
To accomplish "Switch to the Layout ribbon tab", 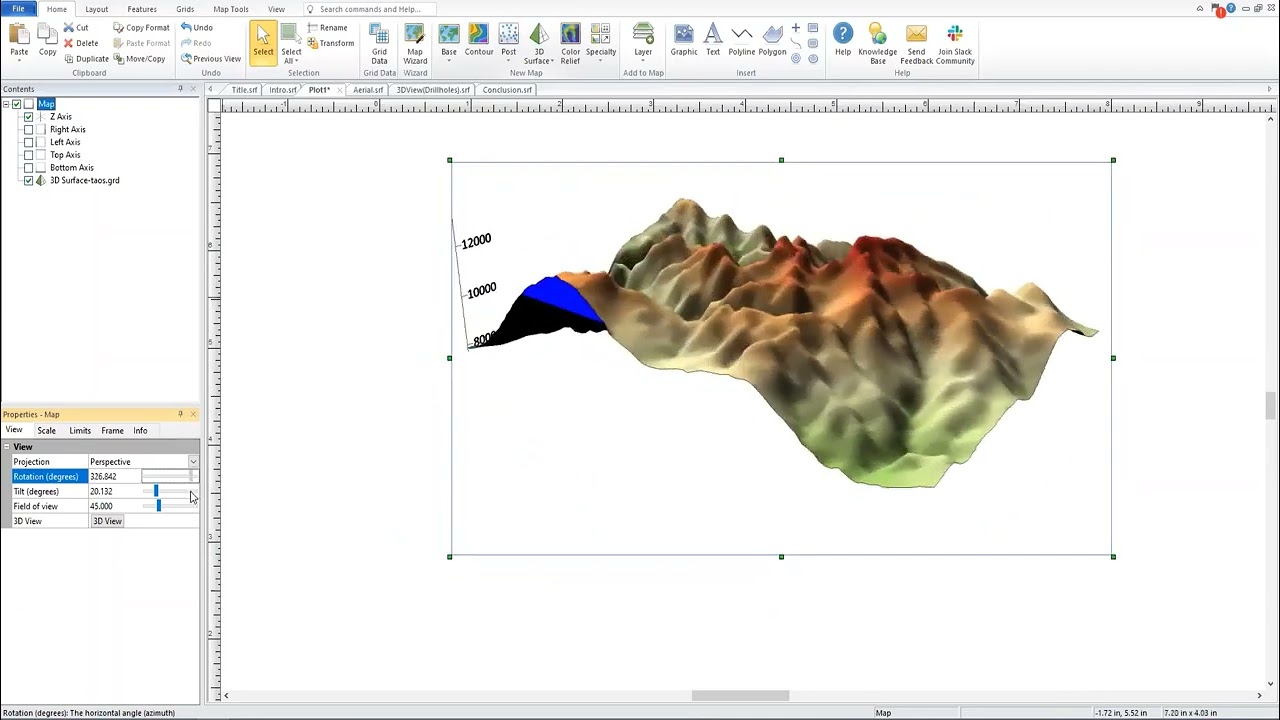I will coord(97,9).
